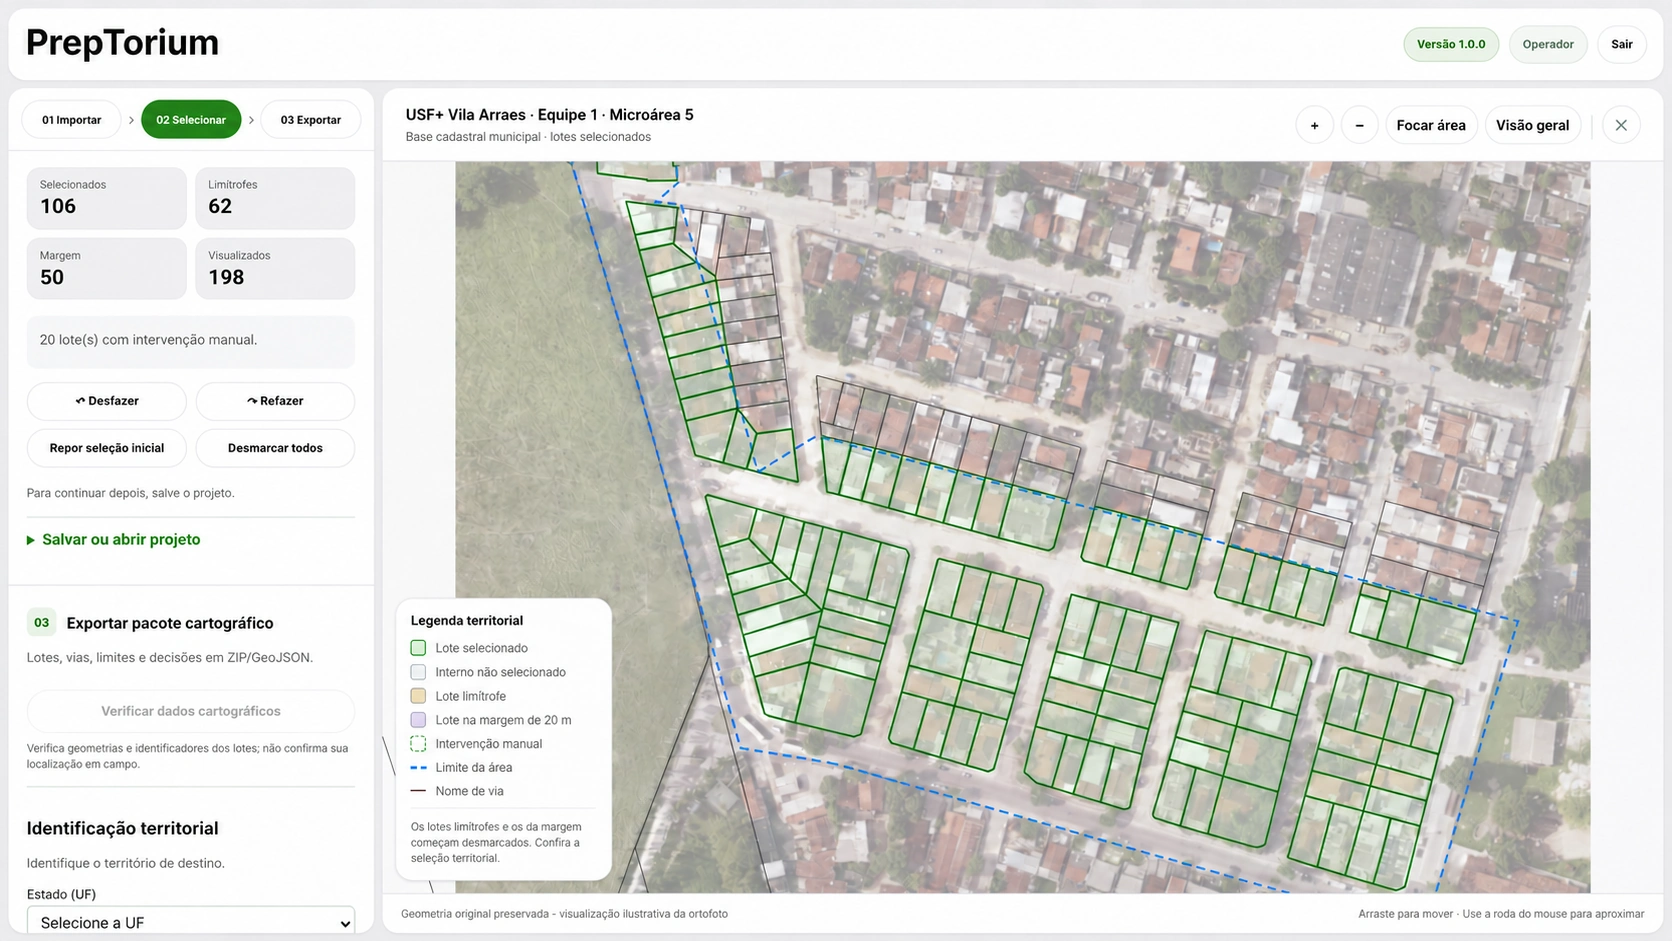Image resolution: width=1672 pixels, height=941 pixels.
Task: Click the map title USF+ Vila Arraes
Action: click(549, 115)
